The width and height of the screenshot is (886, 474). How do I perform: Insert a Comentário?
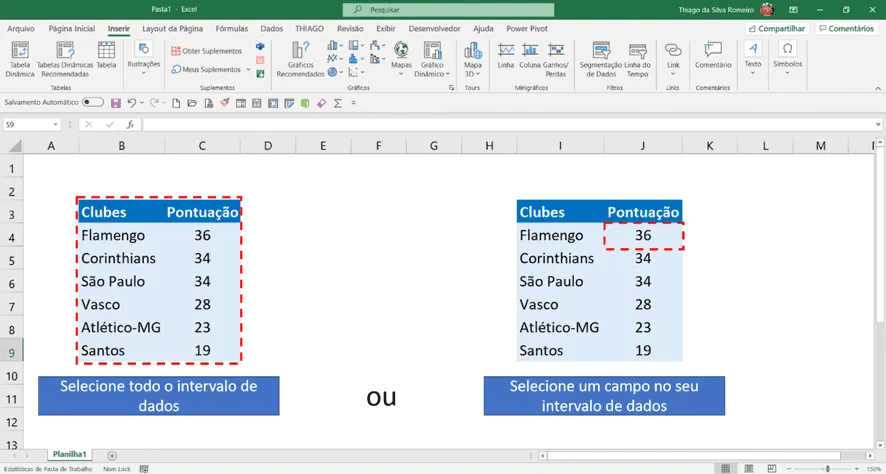713,55
